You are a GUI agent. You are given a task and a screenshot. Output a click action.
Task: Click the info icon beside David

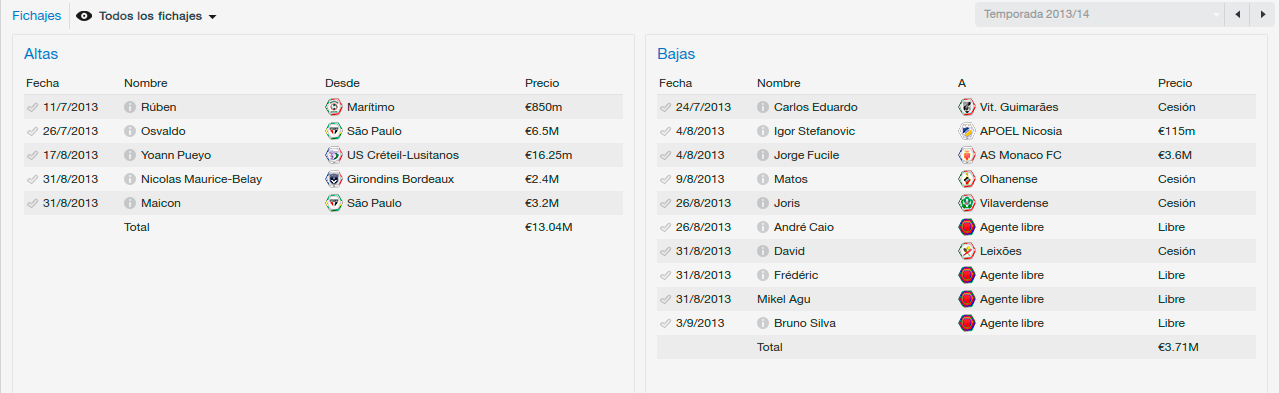(763, 251)
